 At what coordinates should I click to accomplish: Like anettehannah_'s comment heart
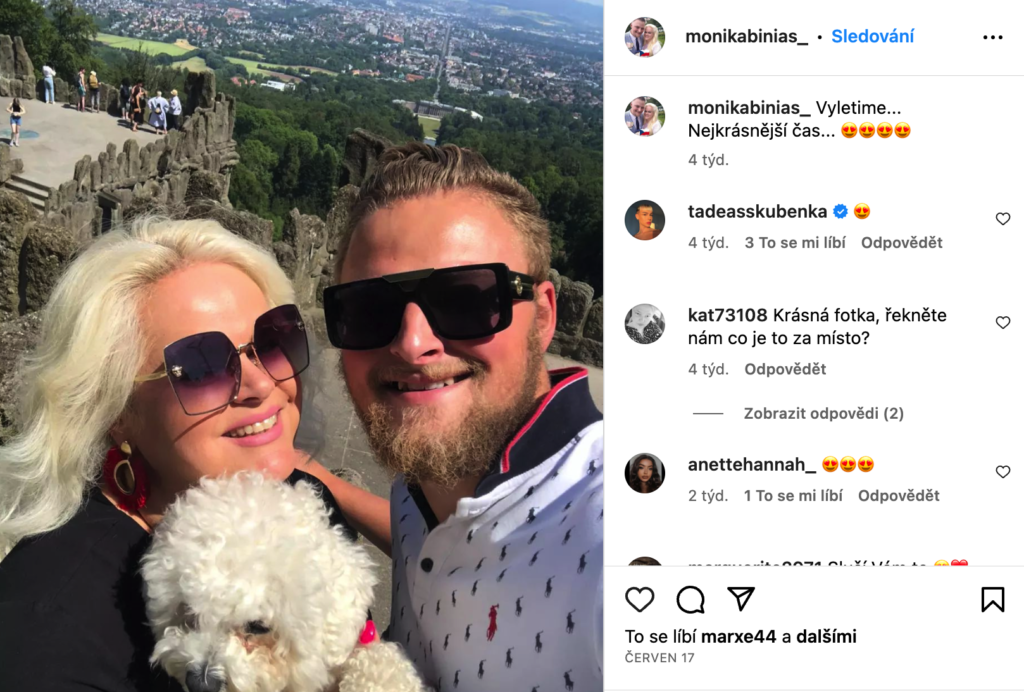[1003, 472]
